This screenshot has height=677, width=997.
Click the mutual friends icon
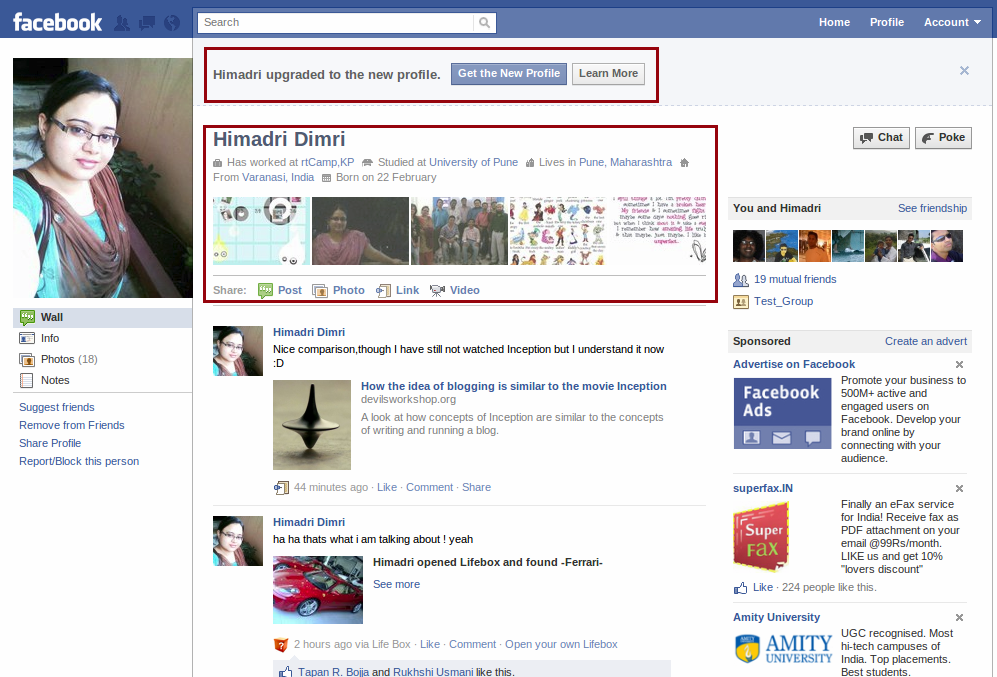pyautogui.click(x=740, y=280)
